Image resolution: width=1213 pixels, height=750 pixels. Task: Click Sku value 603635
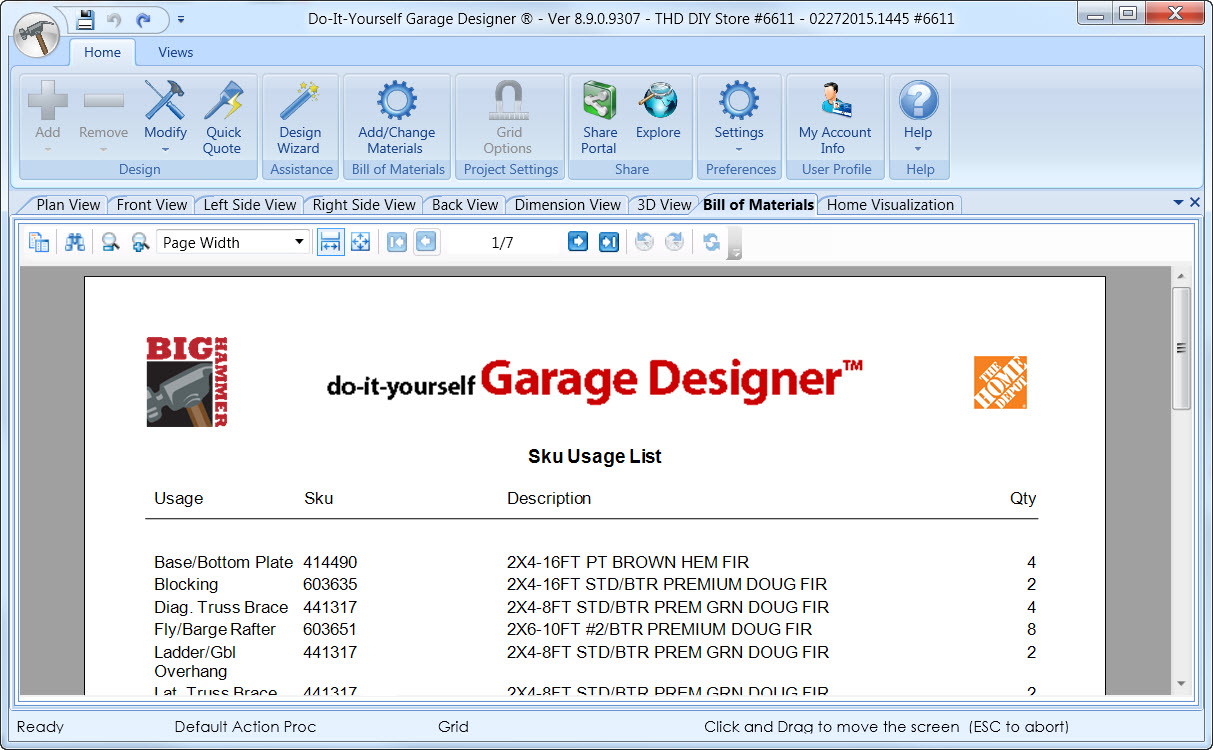(x=330, y=584)
